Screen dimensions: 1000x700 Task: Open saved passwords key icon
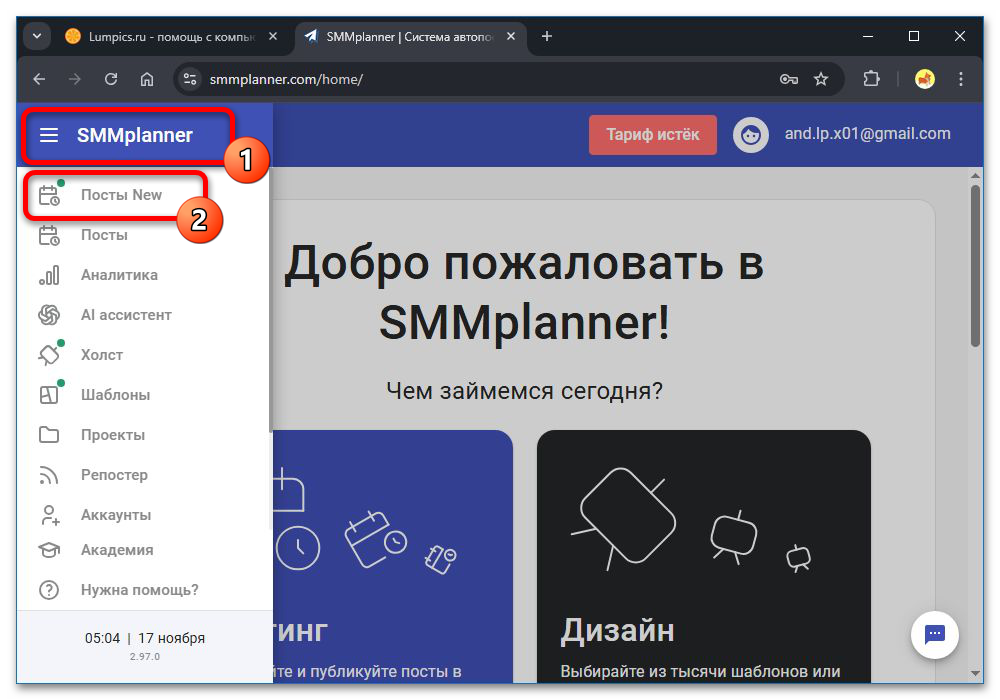[789, 79]
